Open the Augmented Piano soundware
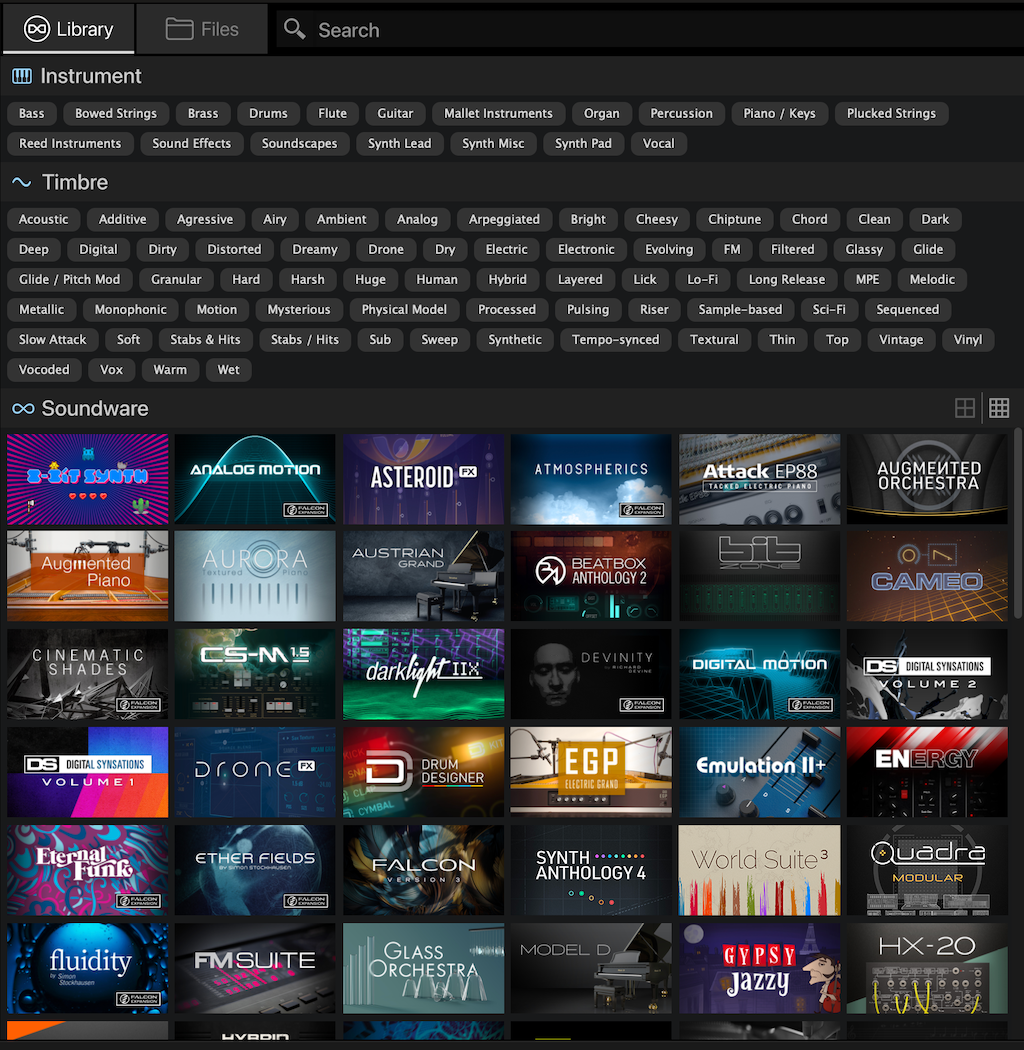This screenshot has width=1024, height=1050. 88,577
